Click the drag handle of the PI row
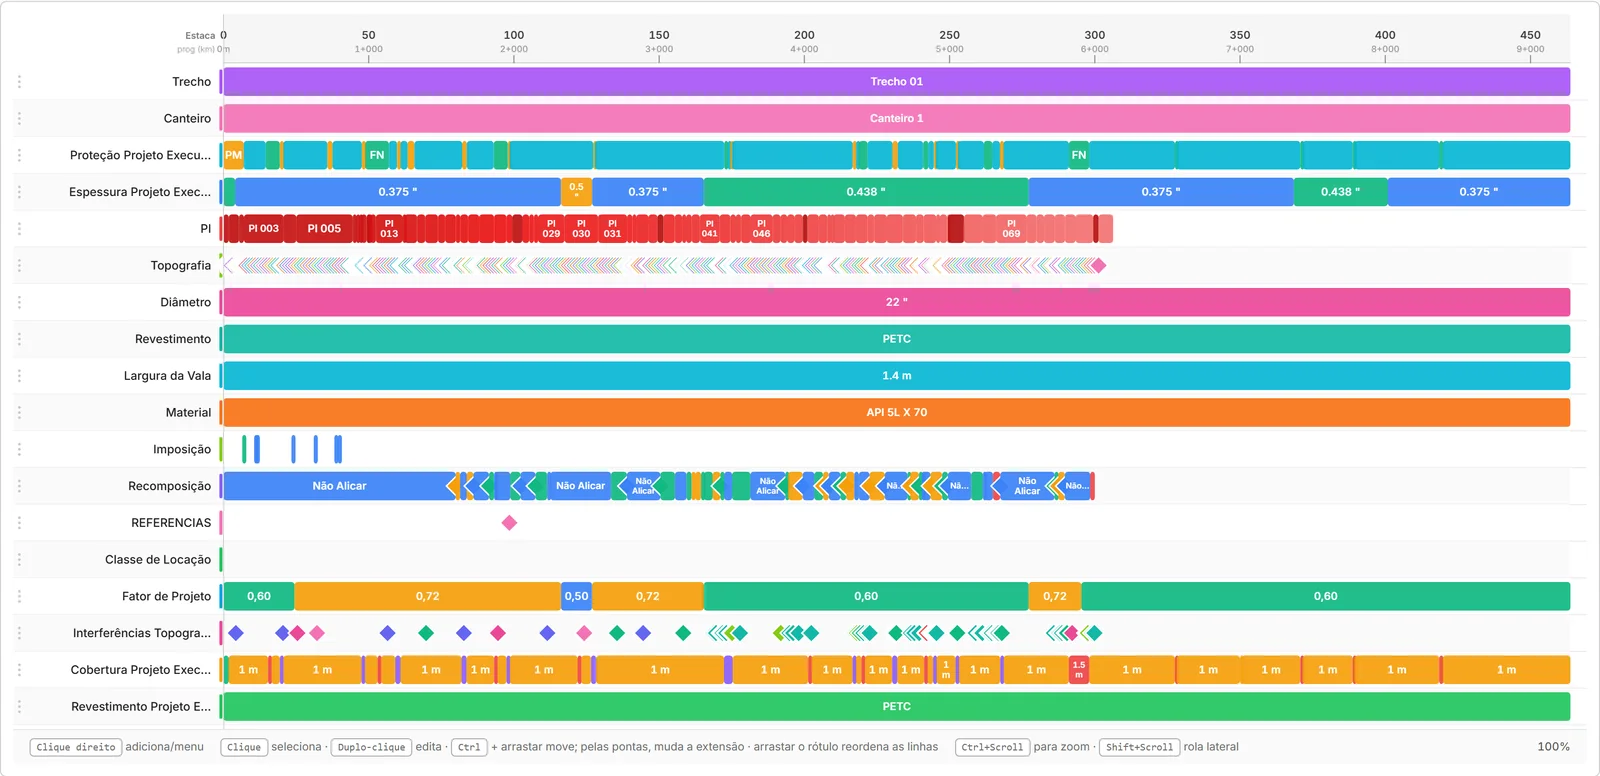The image size is (1600, 776). tap(19, 229)
